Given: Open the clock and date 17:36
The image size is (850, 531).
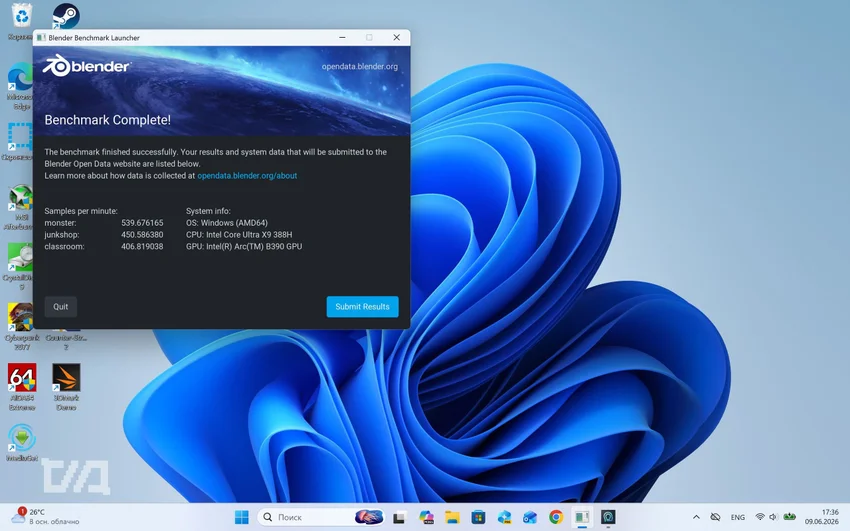Looking at the screenshot, I should (821, 516).
